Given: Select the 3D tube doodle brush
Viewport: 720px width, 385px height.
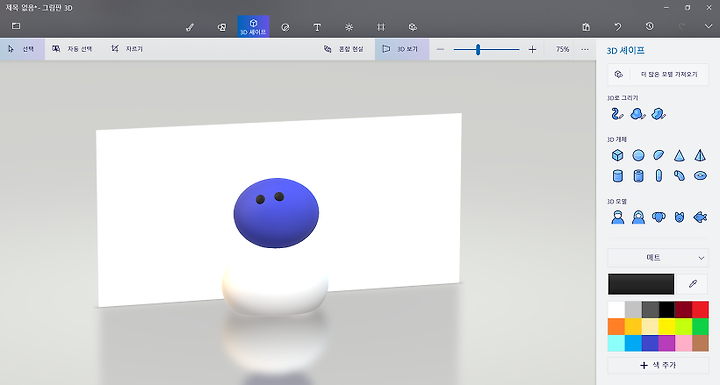Looking at the screenshot, I should [x=618, y=113].
